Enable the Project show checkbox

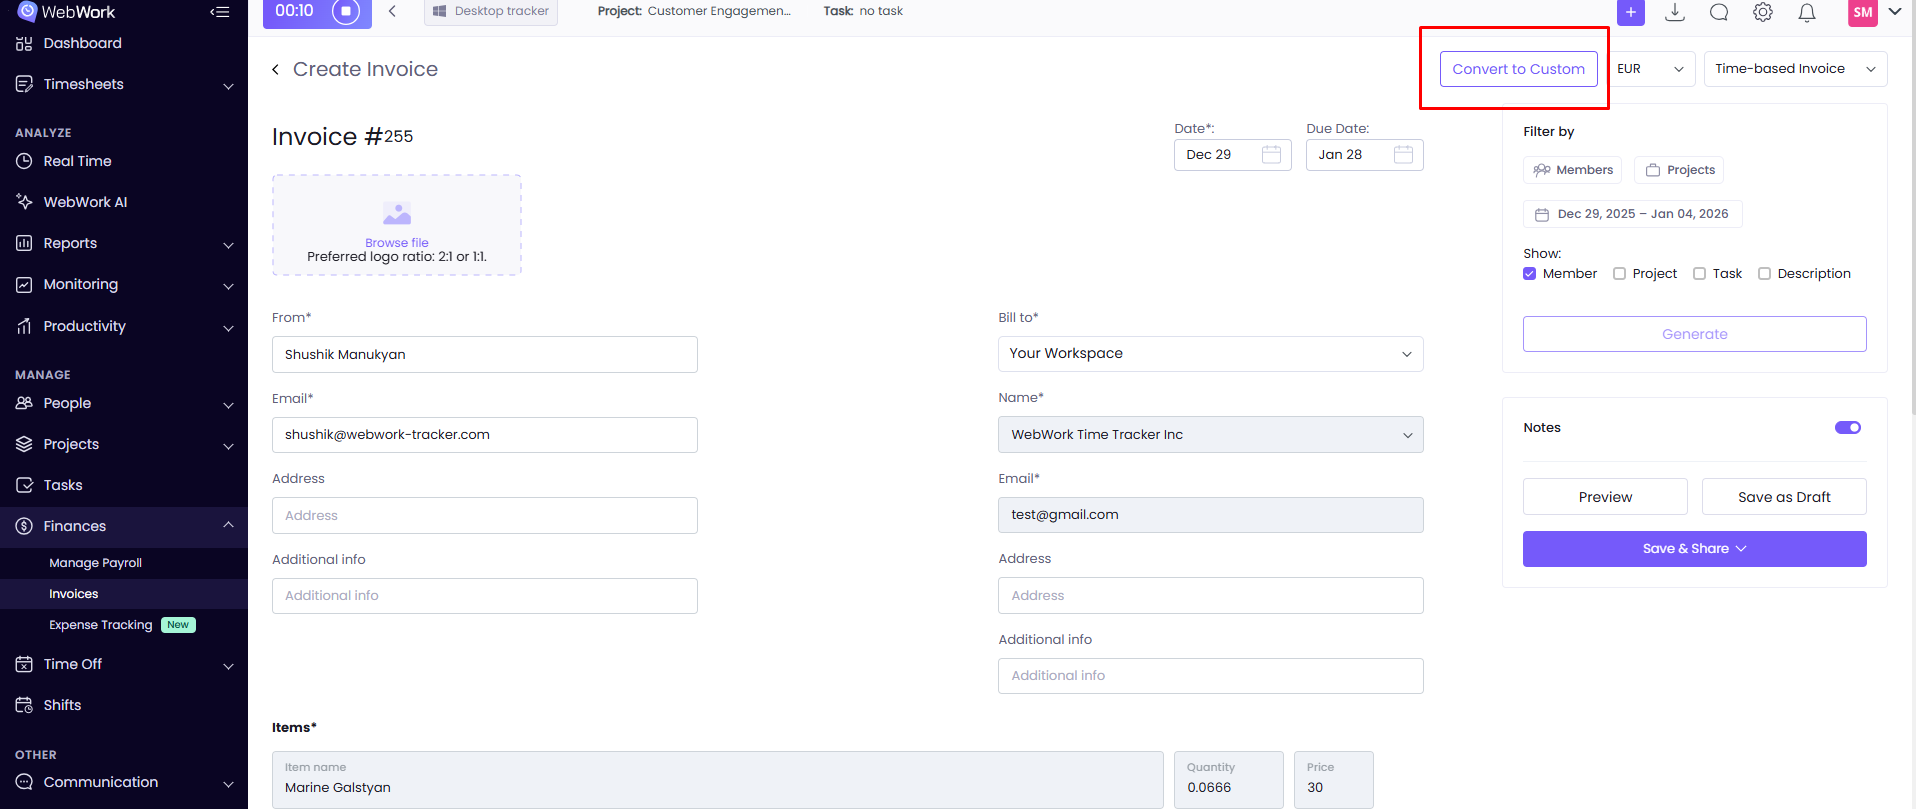click(1619, 274)
